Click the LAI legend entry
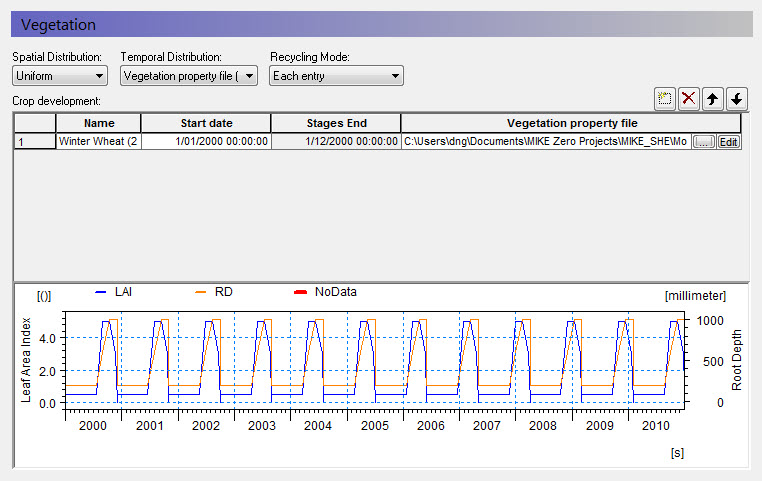 114,292
